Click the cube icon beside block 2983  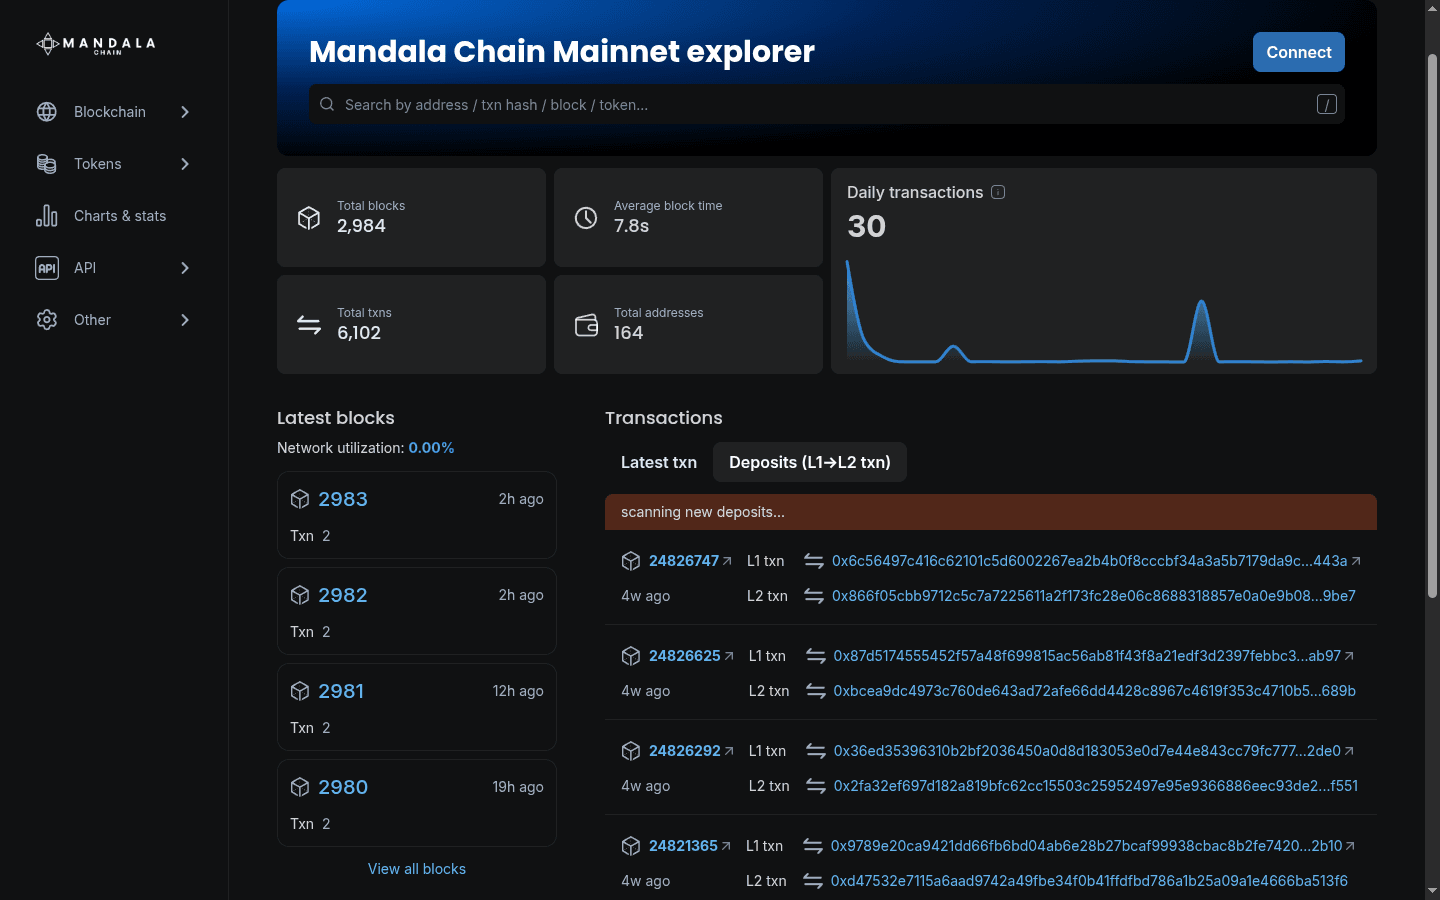[x=300, y=499]
